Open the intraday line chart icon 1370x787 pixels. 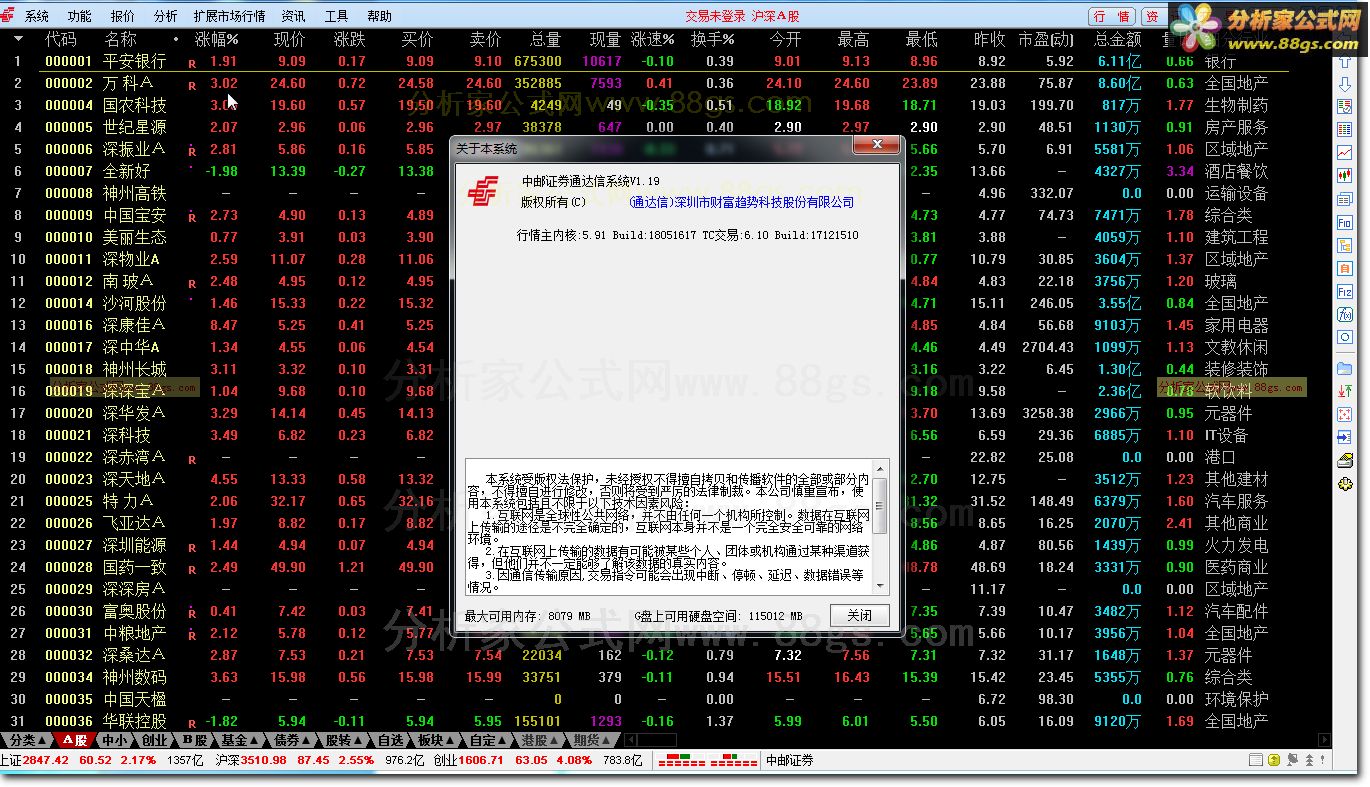tap(1344, 152)
